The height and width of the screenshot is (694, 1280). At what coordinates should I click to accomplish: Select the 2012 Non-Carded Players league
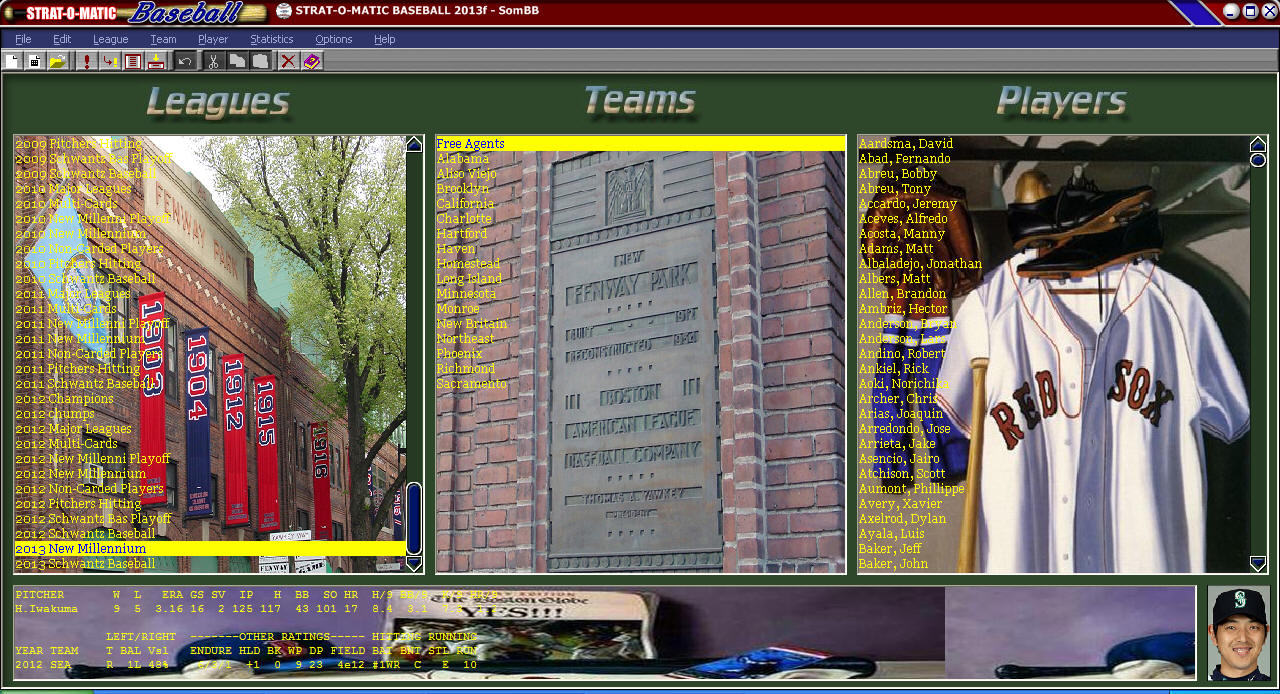click(89, 489)
